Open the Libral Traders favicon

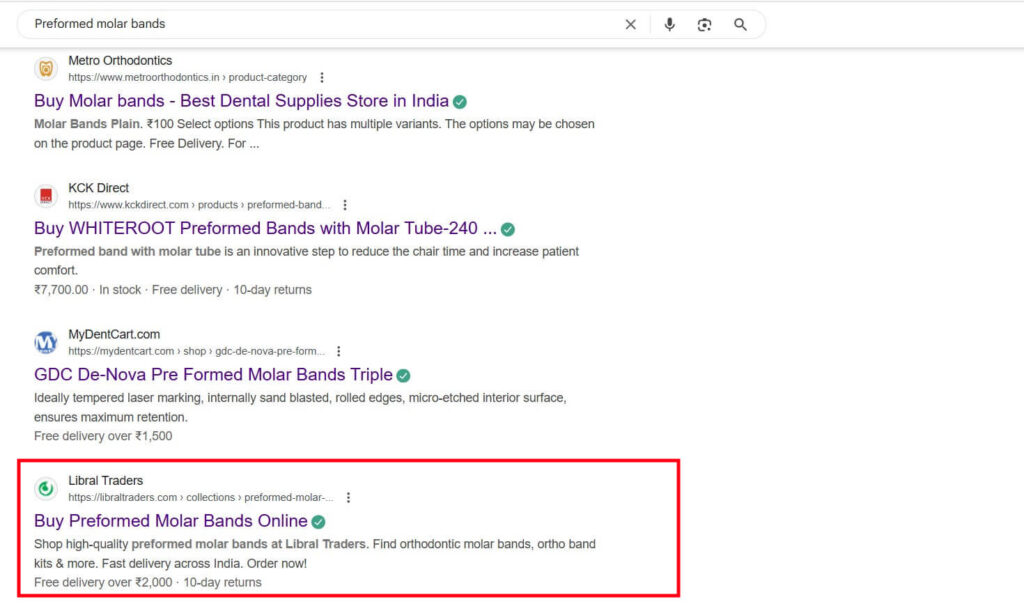click(x=46, y=488)
